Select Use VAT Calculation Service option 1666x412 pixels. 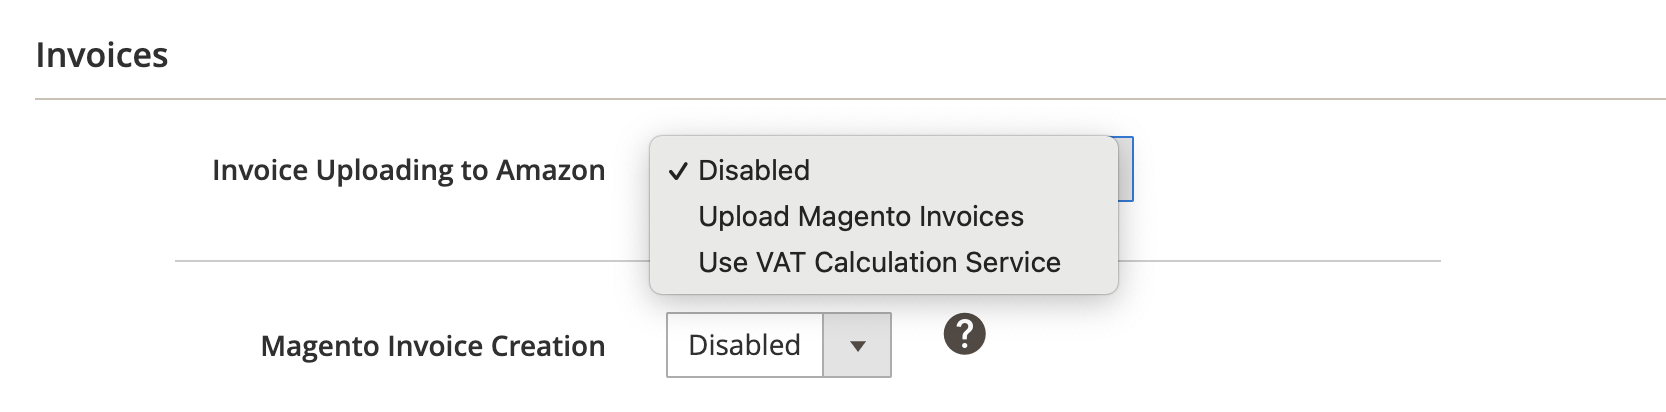(879, 263)
